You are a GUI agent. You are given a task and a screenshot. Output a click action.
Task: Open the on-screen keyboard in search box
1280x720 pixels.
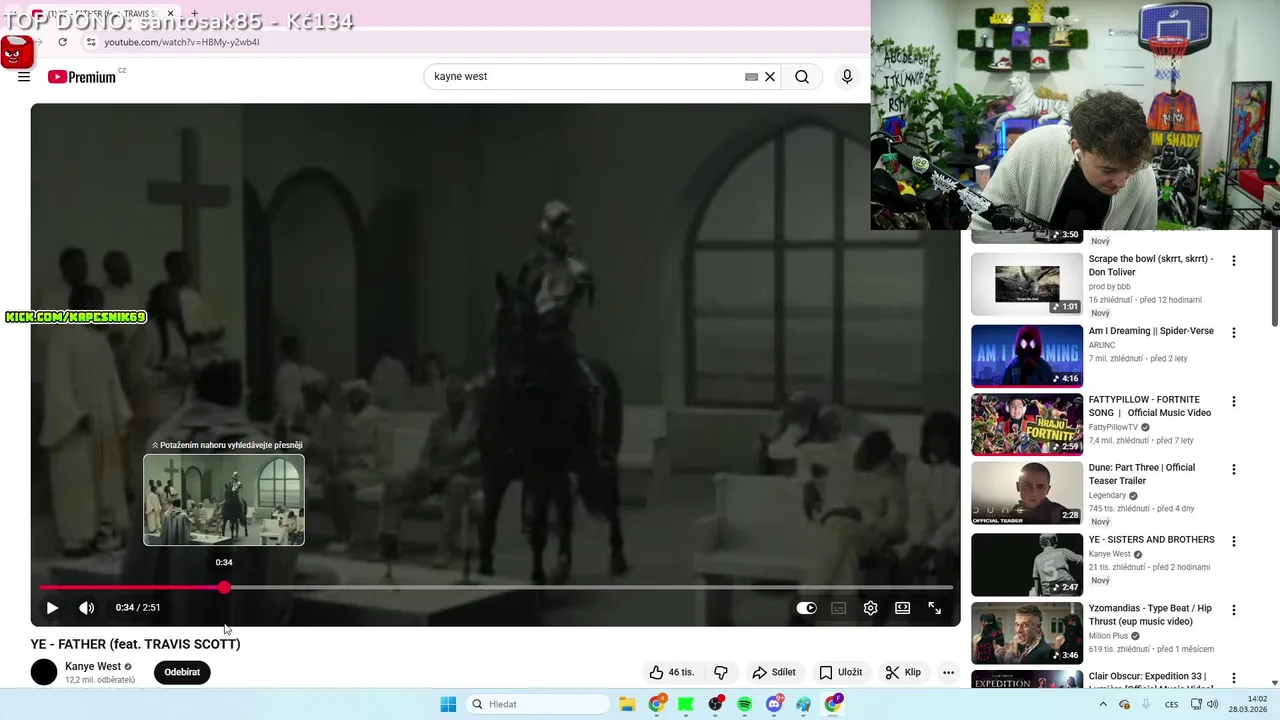751,77
